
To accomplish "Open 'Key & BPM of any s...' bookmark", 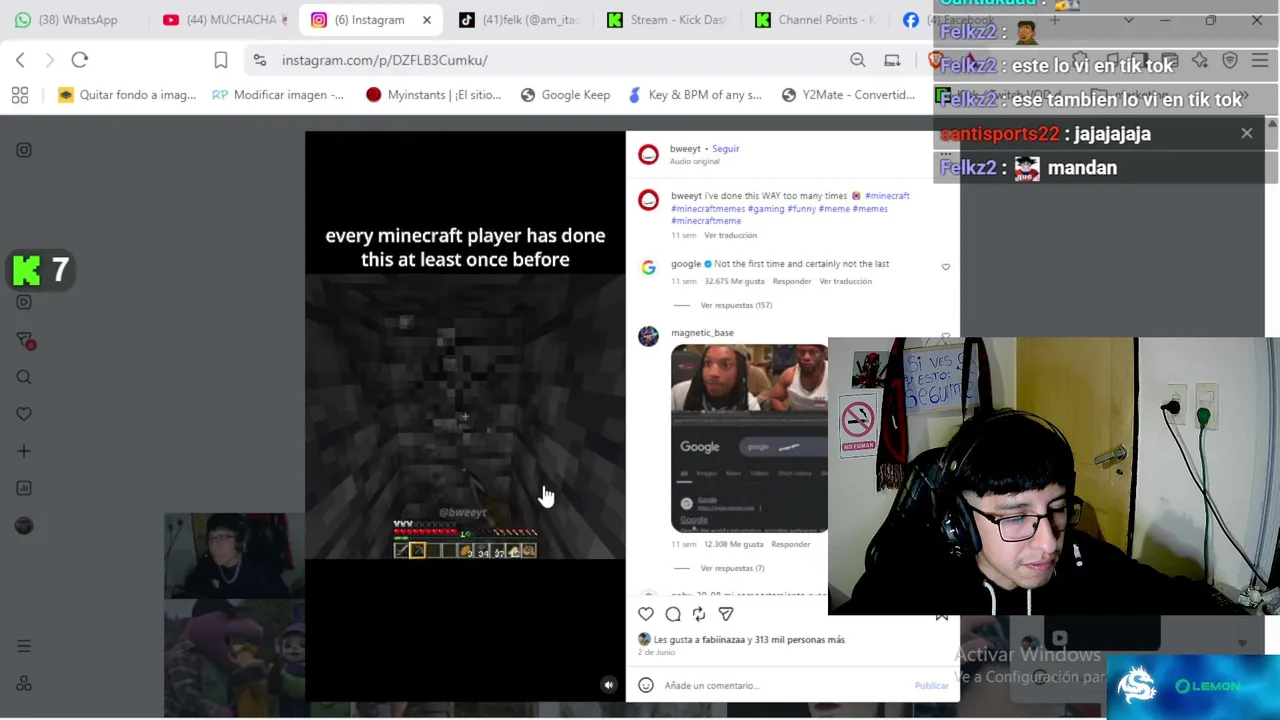I will [695, 95].
